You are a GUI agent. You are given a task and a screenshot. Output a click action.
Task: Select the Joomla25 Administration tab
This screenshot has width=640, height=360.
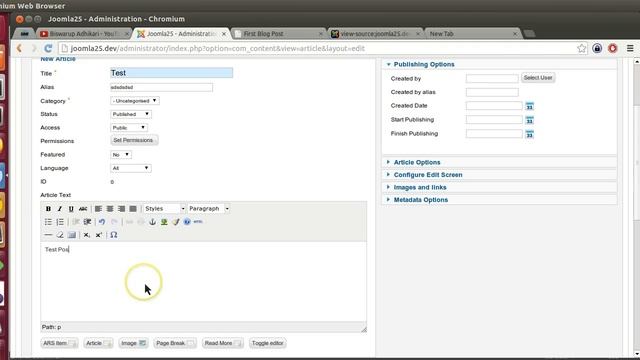(x=182, y=33)
